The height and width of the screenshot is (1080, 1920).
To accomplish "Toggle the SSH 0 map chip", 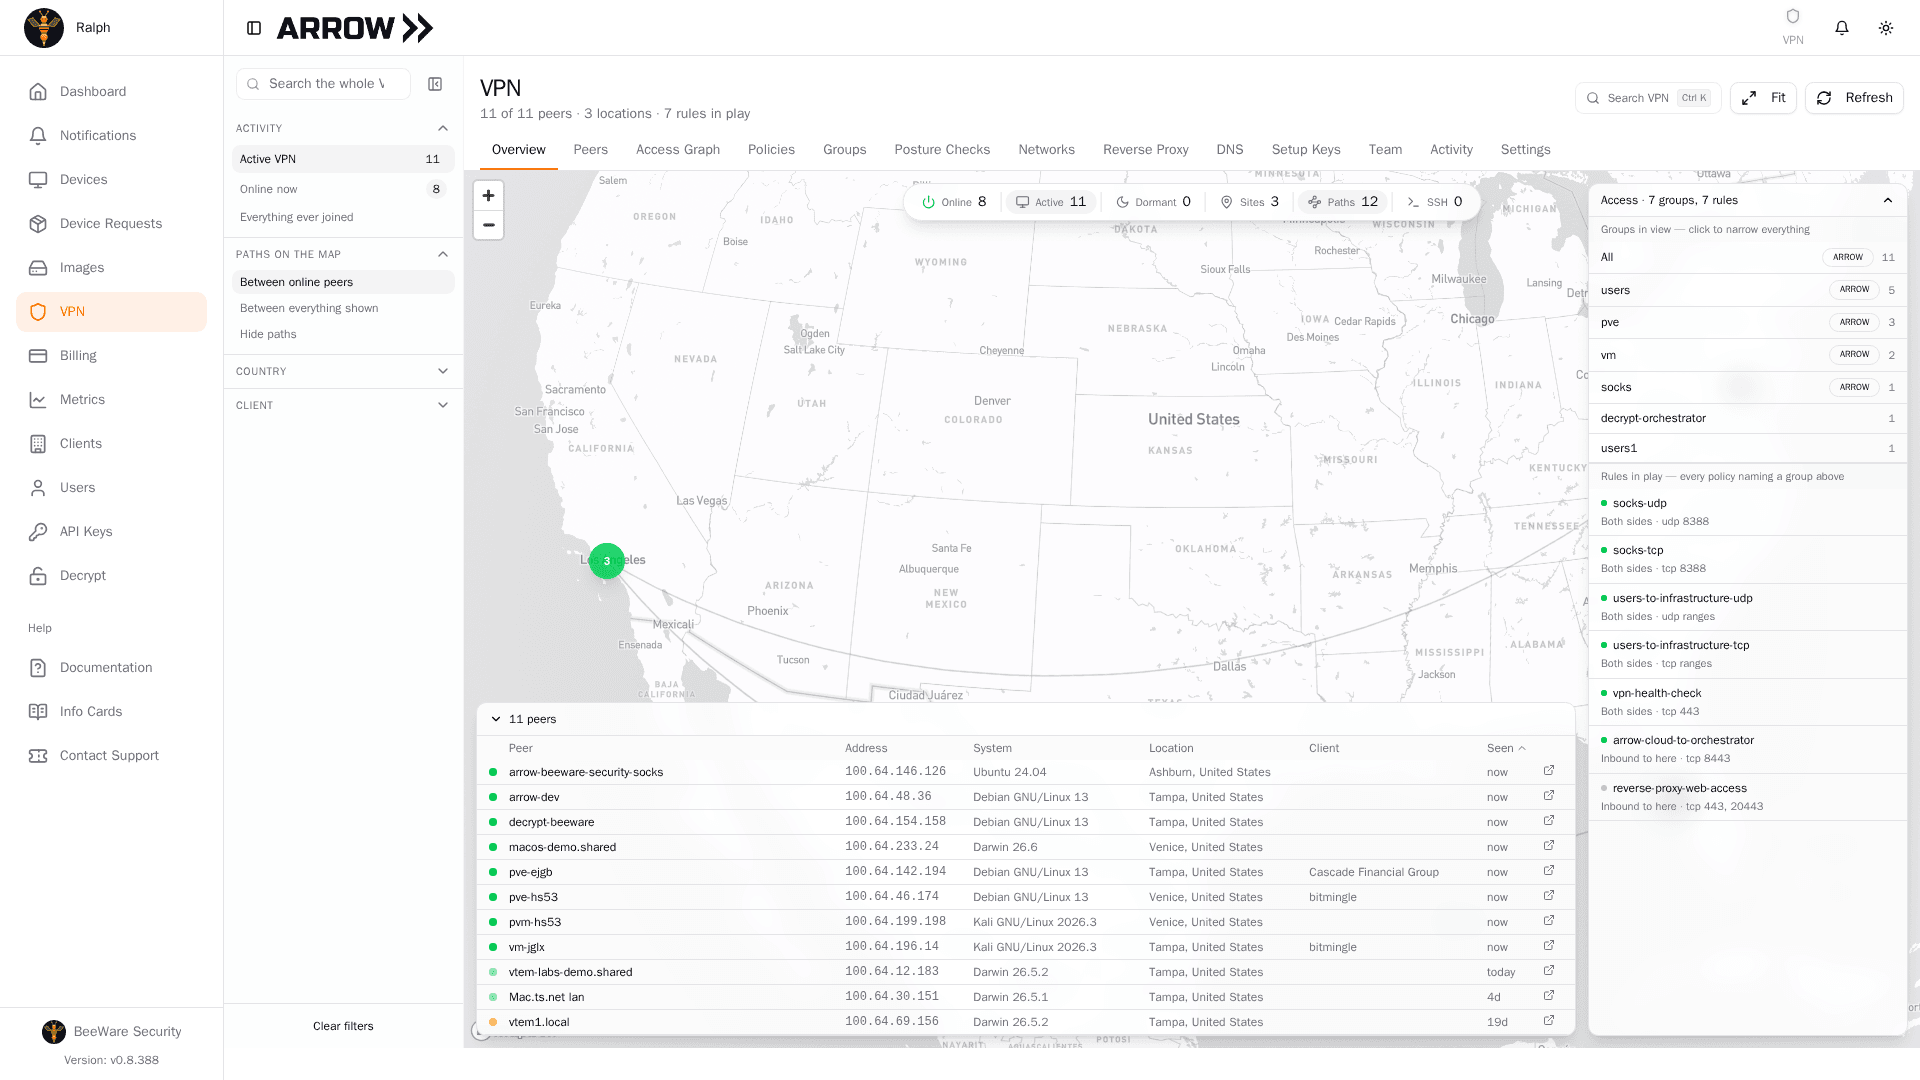I will point(1435,202).
